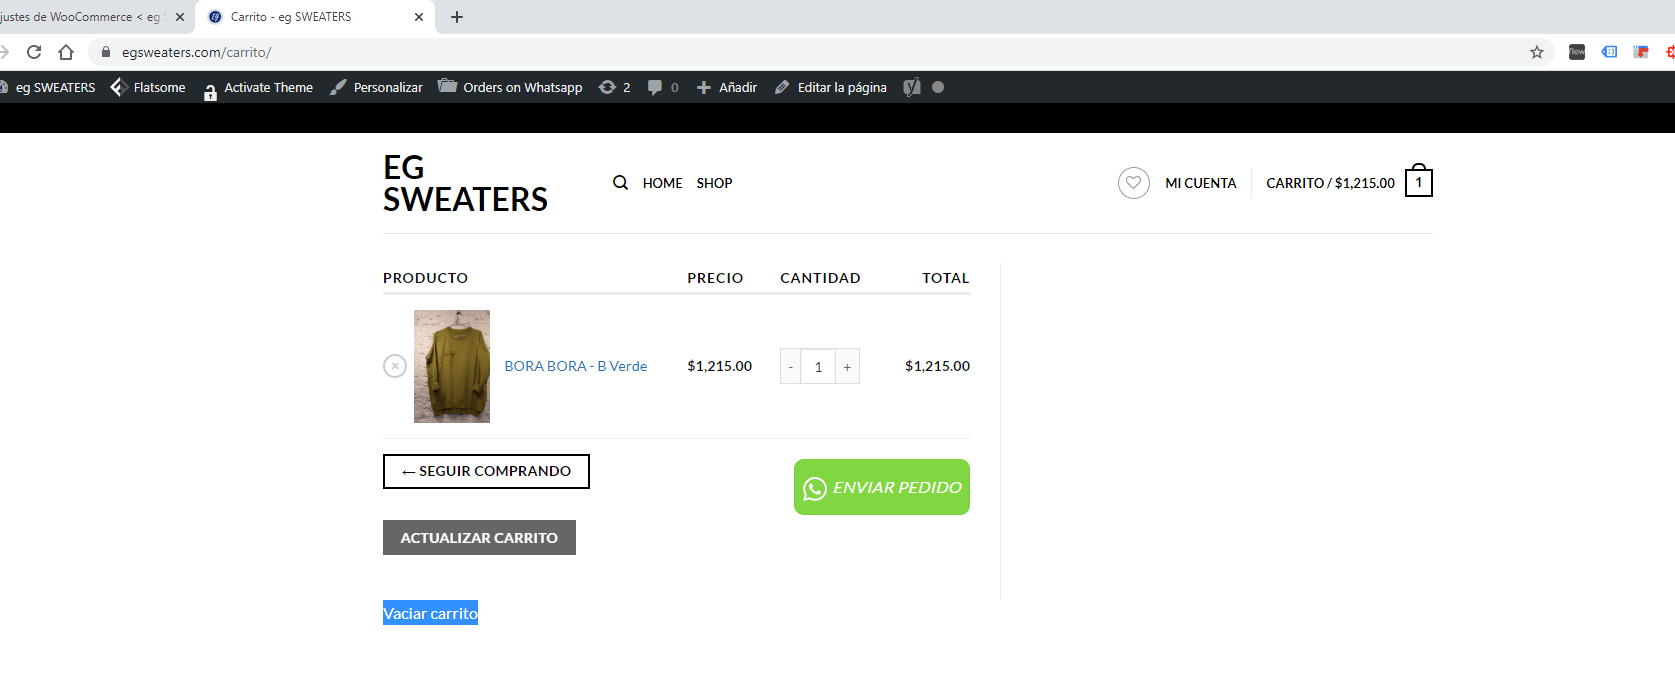Open the red-blue extension icon in browser toolbar
The height and width of the screenshot is (682, 1675).
tap(1641, 52)
